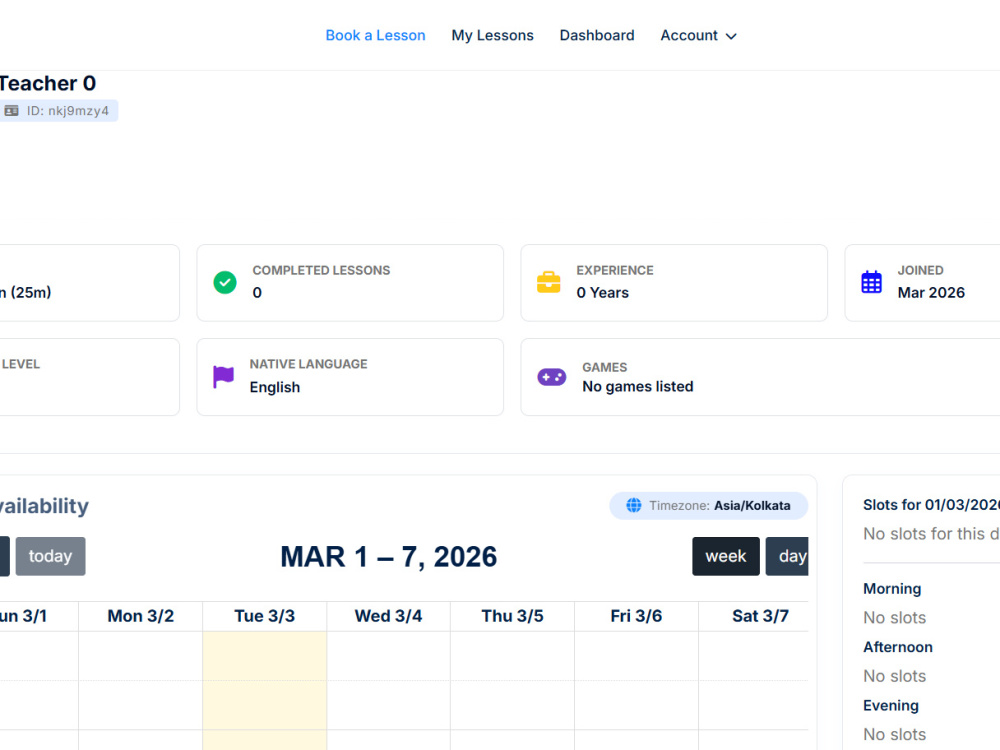
Task: Click the blue calendar joined icon
Action: (x=871, y=282)
